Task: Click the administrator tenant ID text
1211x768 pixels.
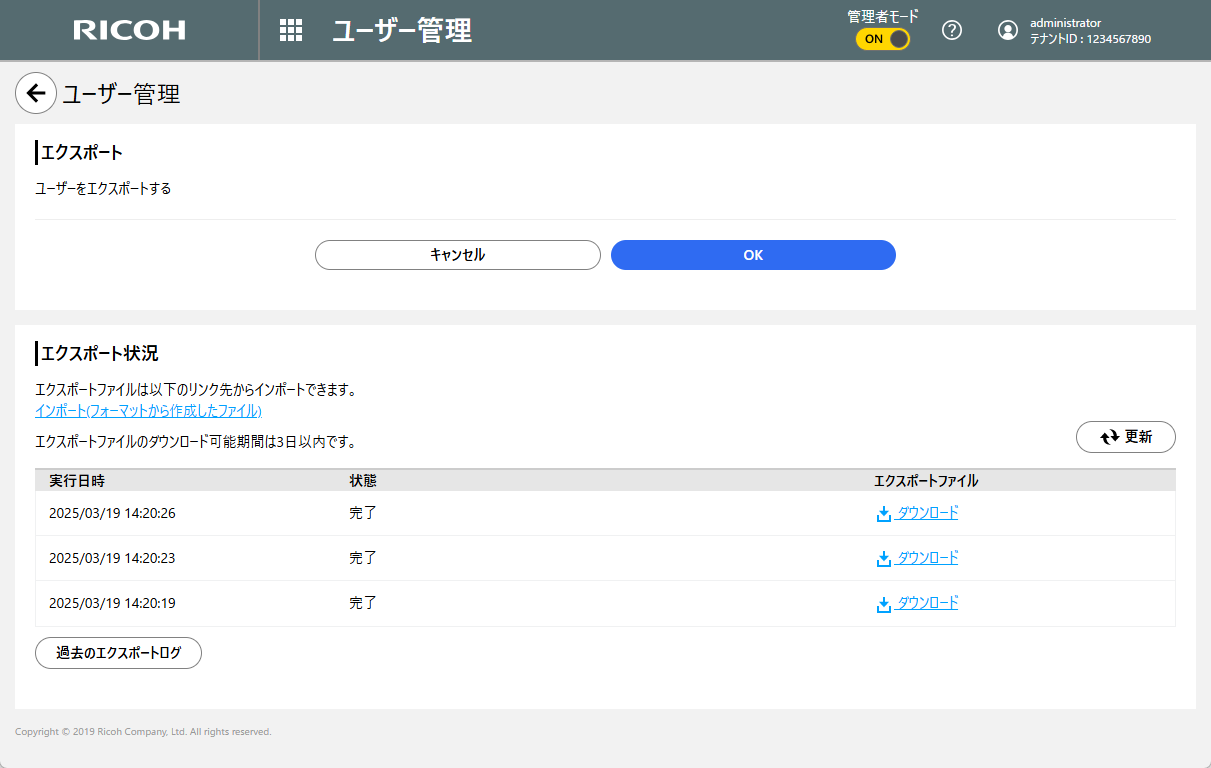Action: click(x=1090, y=39)
